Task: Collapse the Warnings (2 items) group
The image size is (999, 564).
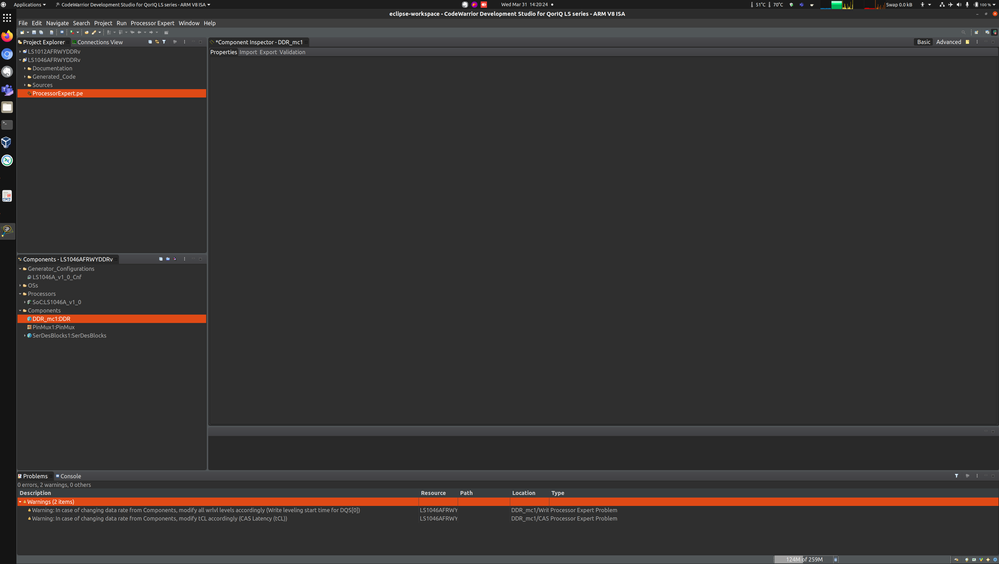Action: (20, 502)
